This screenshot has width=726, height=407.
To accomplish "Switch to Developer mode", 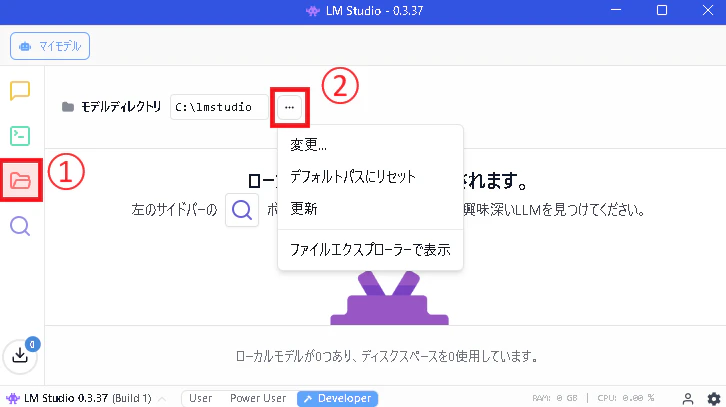I will pyautogui.click(x=338, y=398).
